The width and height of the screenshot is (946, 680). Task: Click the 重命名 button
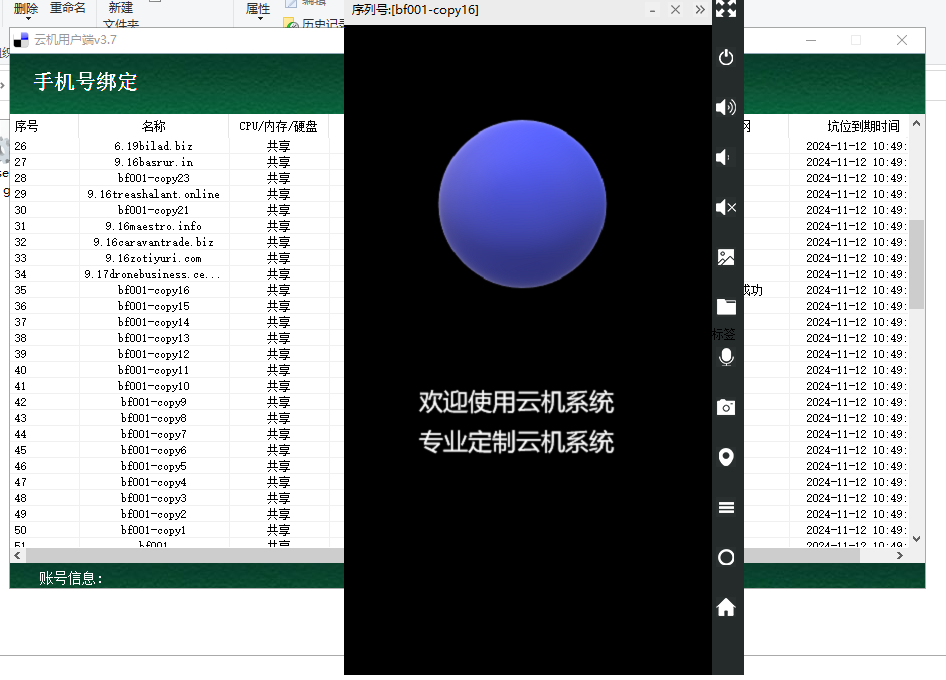tap(67, 8)
